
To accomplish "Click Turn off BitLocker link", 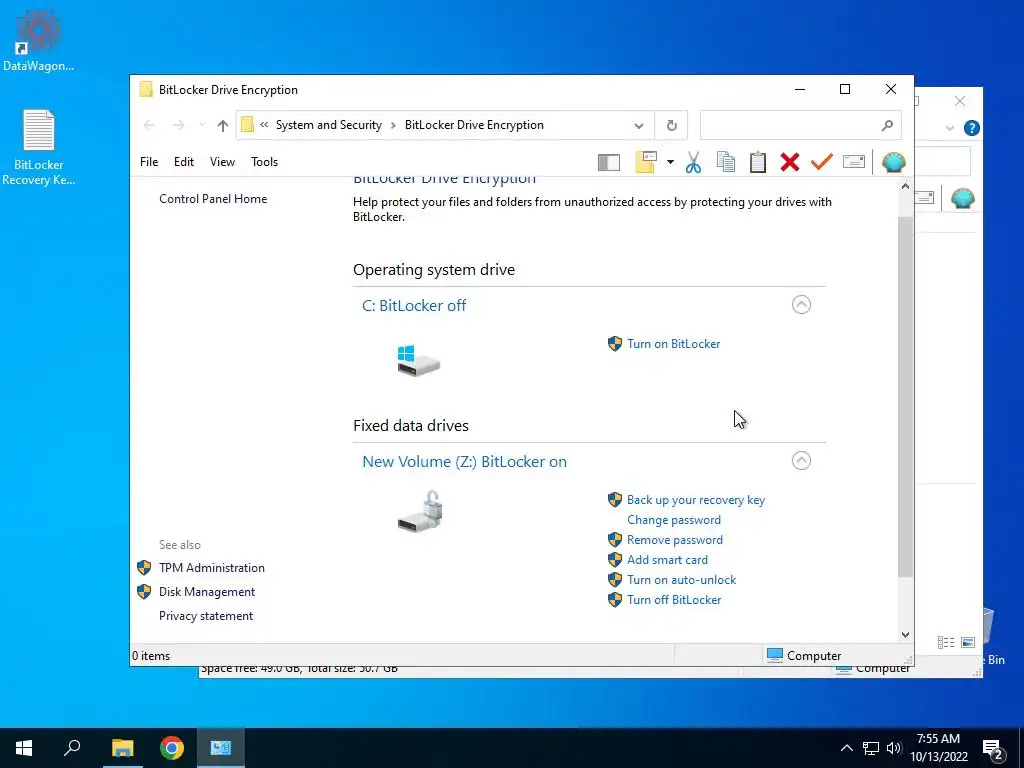I will (674, 600).
